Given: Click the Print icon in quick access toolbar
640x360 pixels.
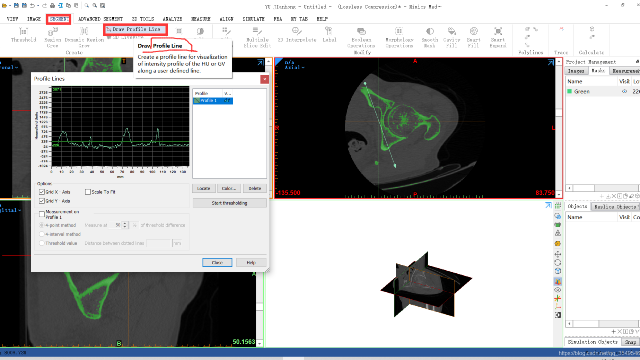Looking at the screenshot, I should (x=52, y=6).
